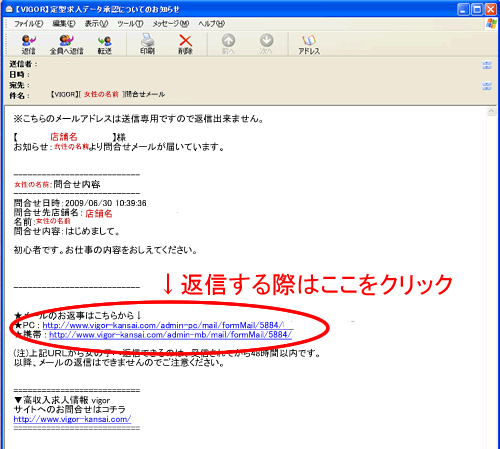Click the 宛先 header label
Image resolution: width=500 pixels, height=449 pixels.
19,85
